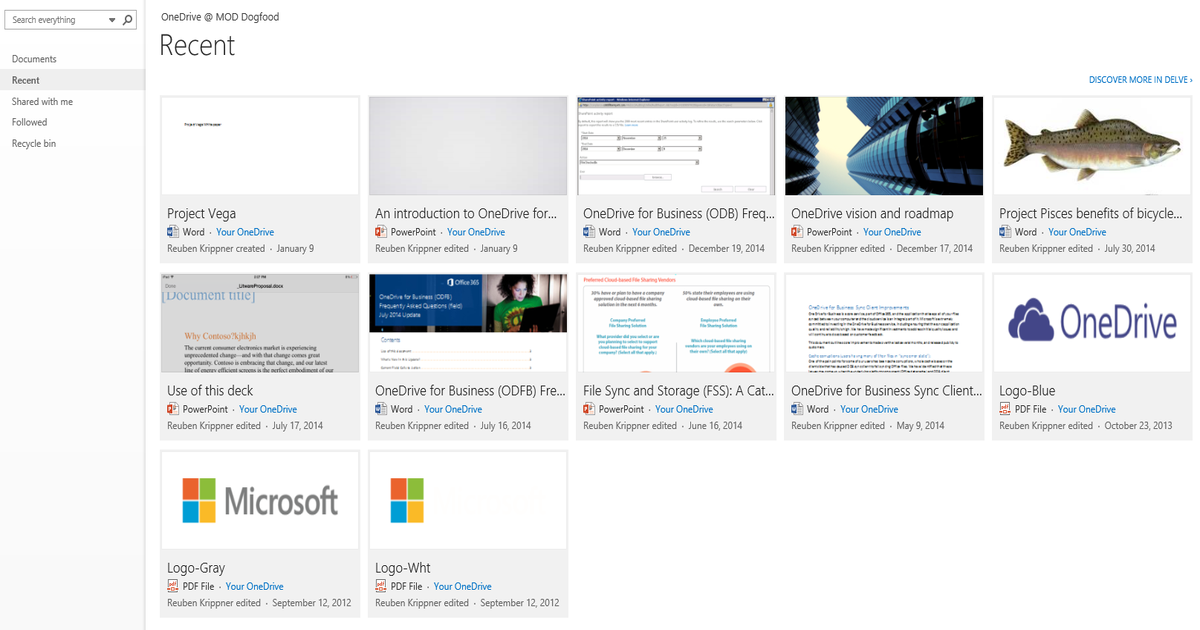Click the Word icon for OneDrive for Business (ODB) Freq
Screen dimensions: 1200x630
(x=590, y=231)
